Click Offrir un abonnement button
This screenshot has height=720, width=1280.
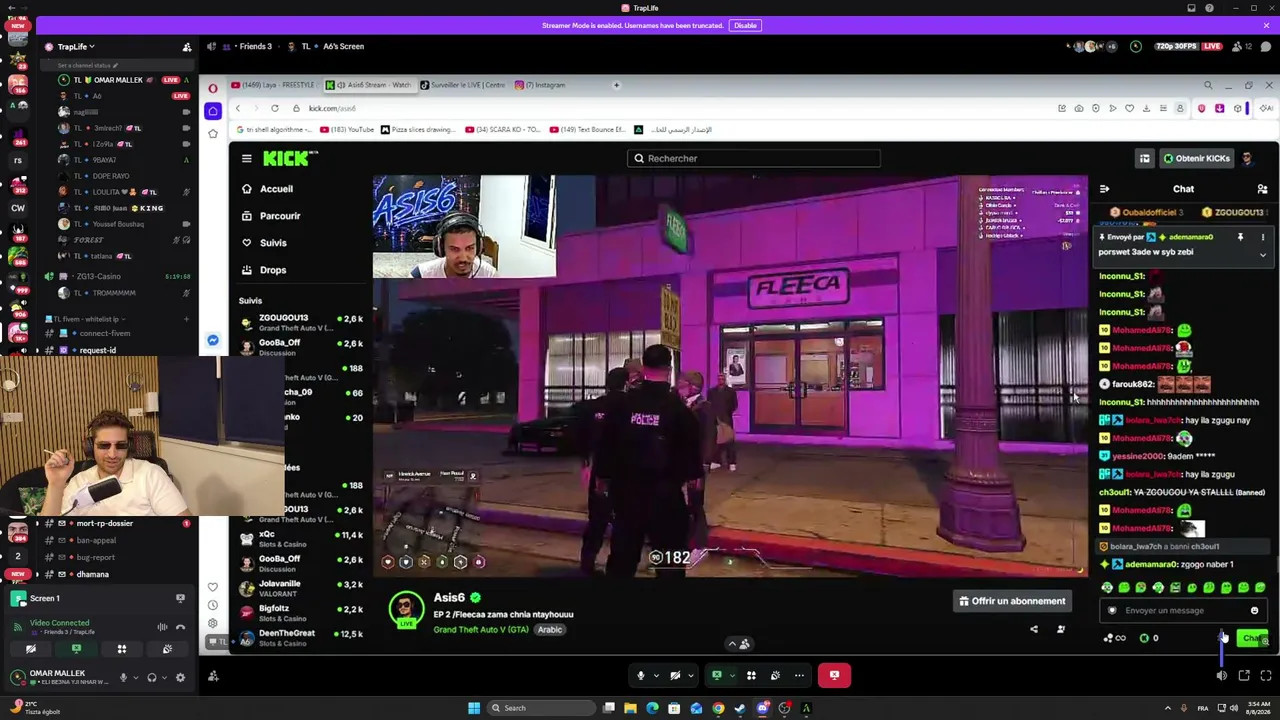(1011, 601)
